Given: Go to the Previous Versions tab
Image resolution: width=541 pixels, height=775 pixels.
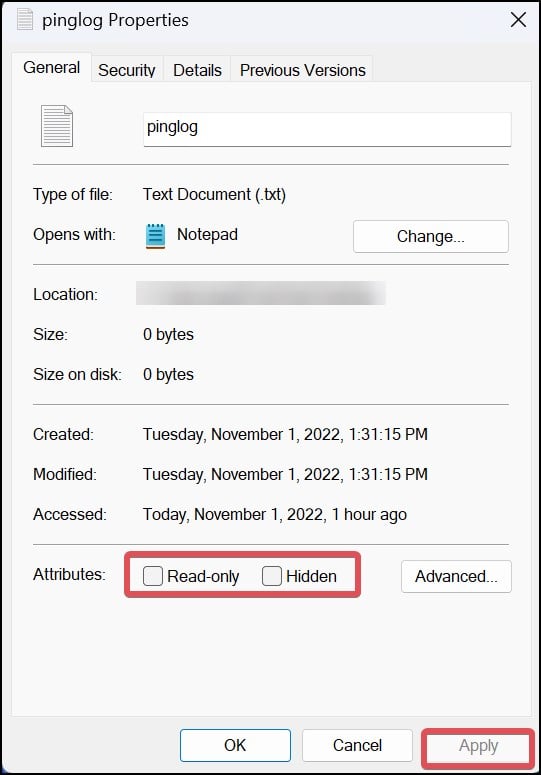Looking at the screenshot, I should (302, 70).
